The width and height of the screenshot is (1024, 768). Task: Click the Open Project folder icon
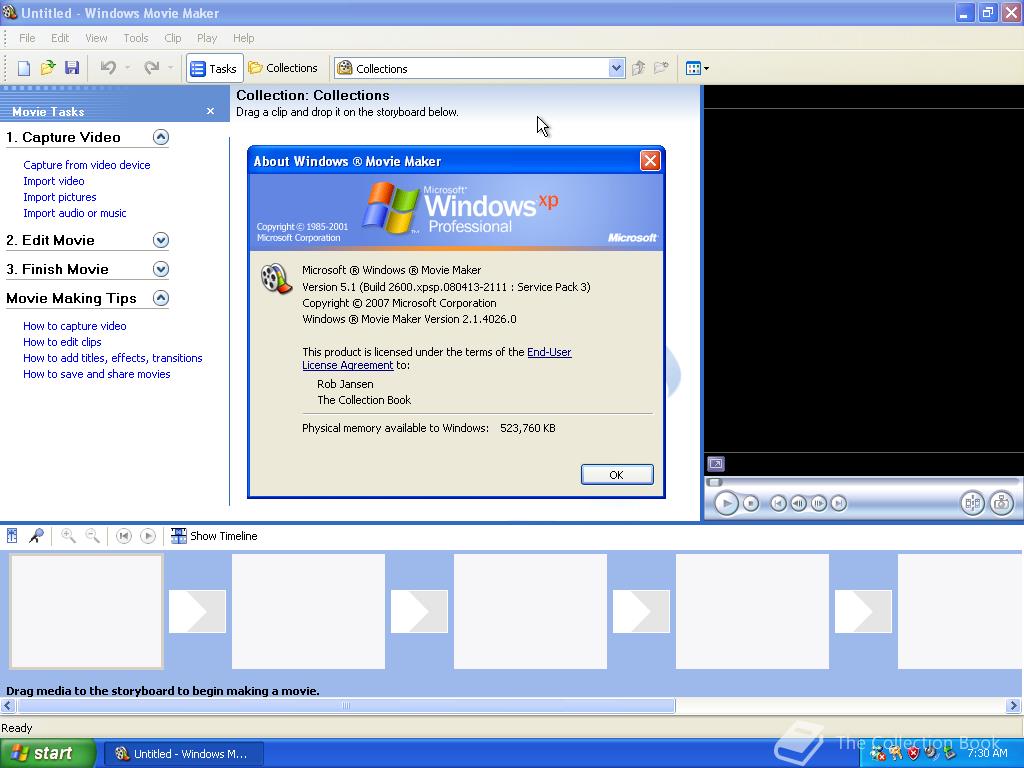[48, 68]
